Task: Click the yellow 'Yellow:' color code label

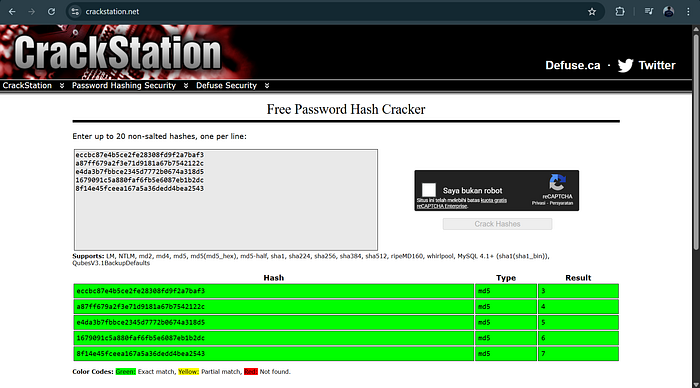Action: 188,371
